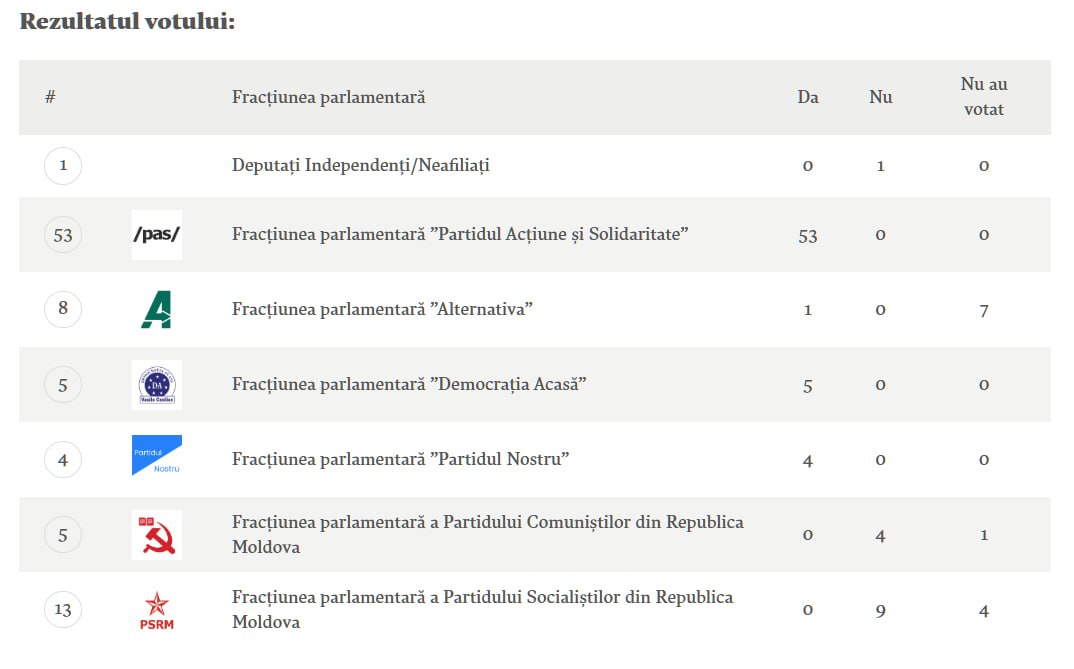Open the "Democrația Acasă" faction name
This screenshot has width=1074, height=669.
409,384
